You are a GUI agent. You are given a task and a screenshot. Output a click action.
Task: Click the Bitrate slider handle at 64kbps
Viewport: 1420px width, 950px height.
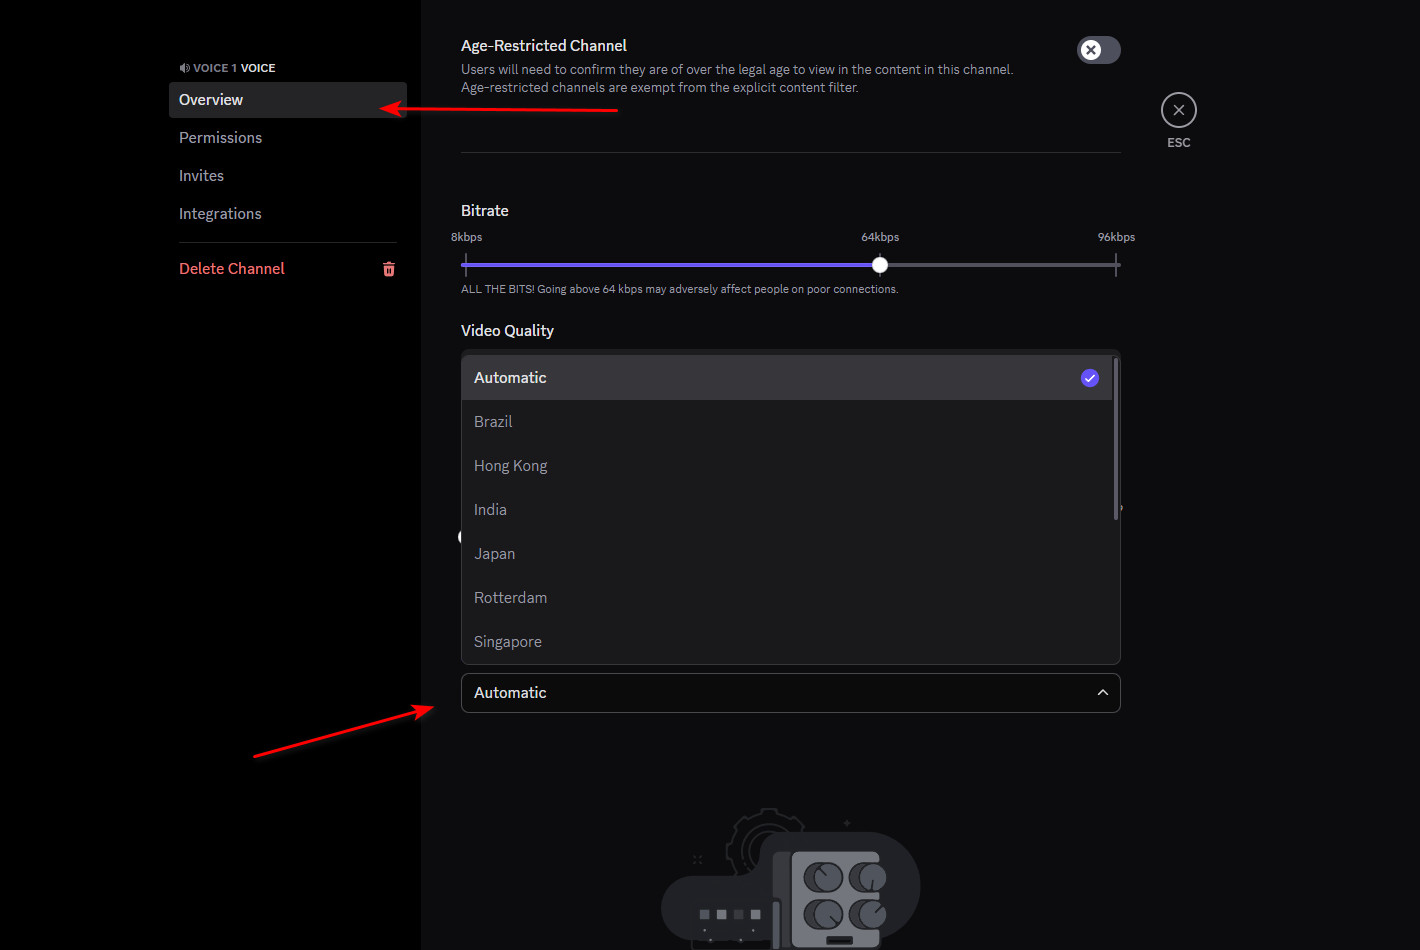(x=879, y=265)
